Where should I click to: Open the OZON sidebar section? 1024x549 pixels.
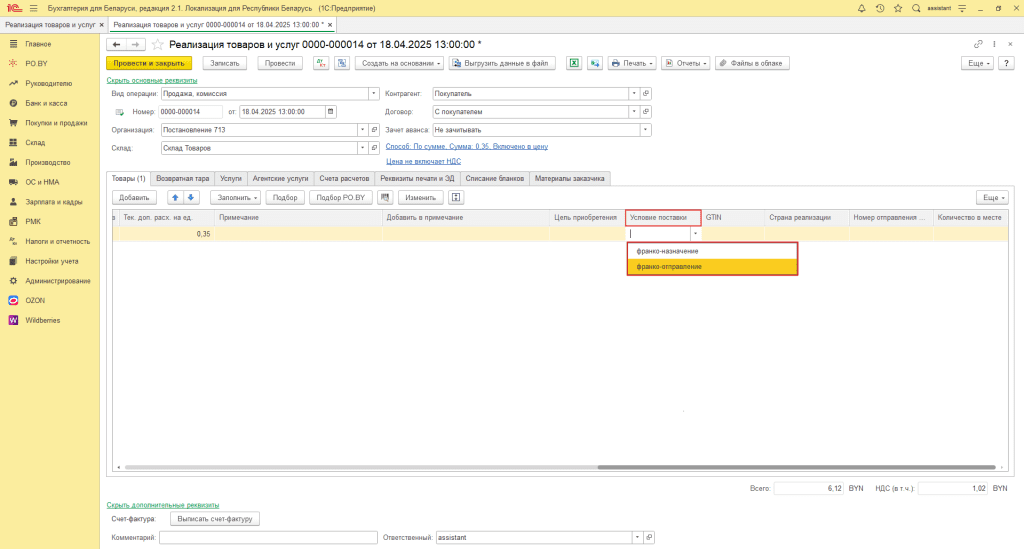pyautogui.click(x=35, y=301)
